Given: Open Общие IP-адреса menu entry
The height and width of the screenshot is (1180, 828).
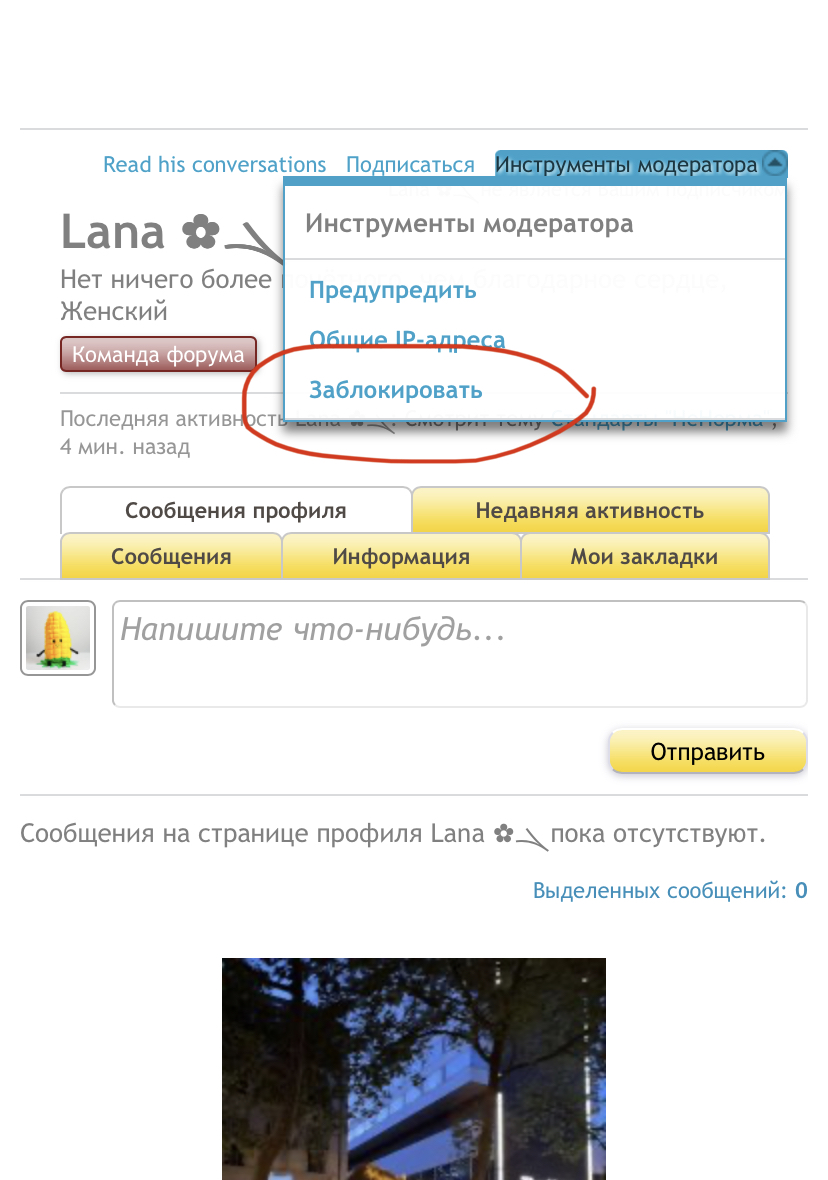Looking at the screenshot, I should (407, 339).
